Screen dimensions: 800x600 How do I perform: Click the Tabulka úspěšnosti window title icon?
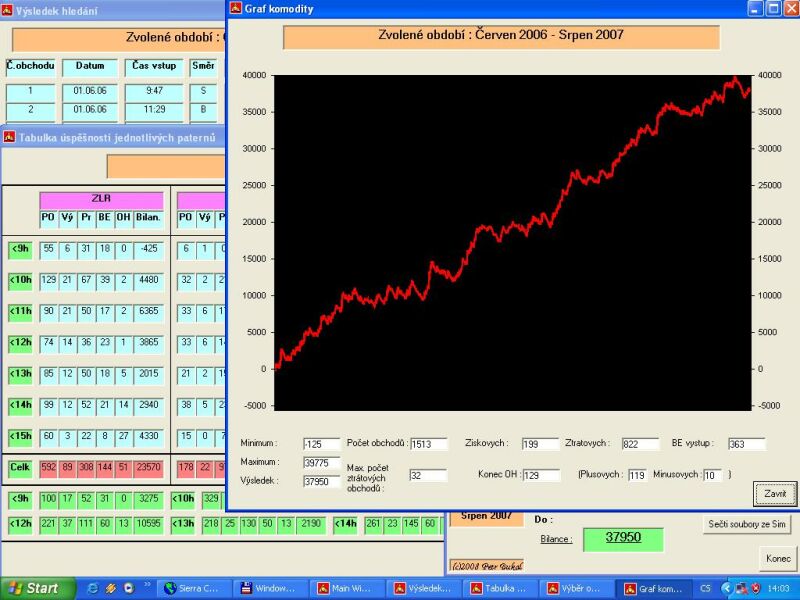coord(9,137)
